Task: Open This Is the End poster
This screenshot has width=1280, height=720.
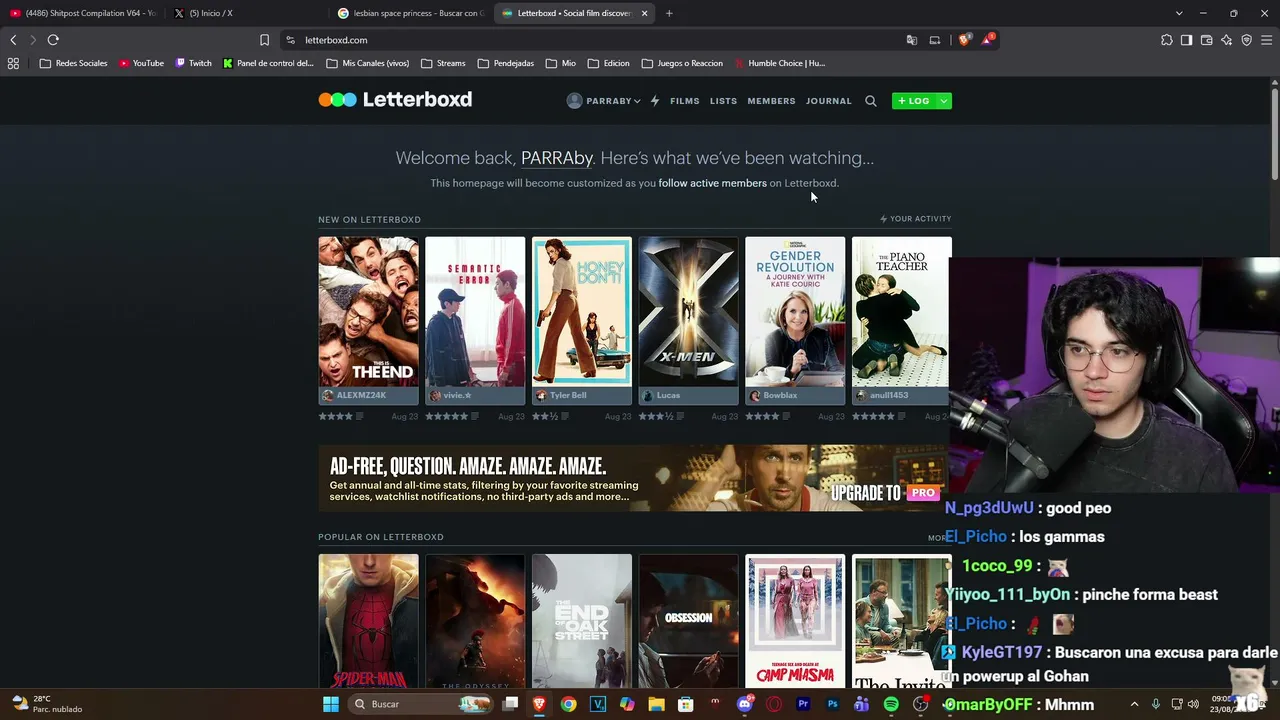Action: point(369,311)
